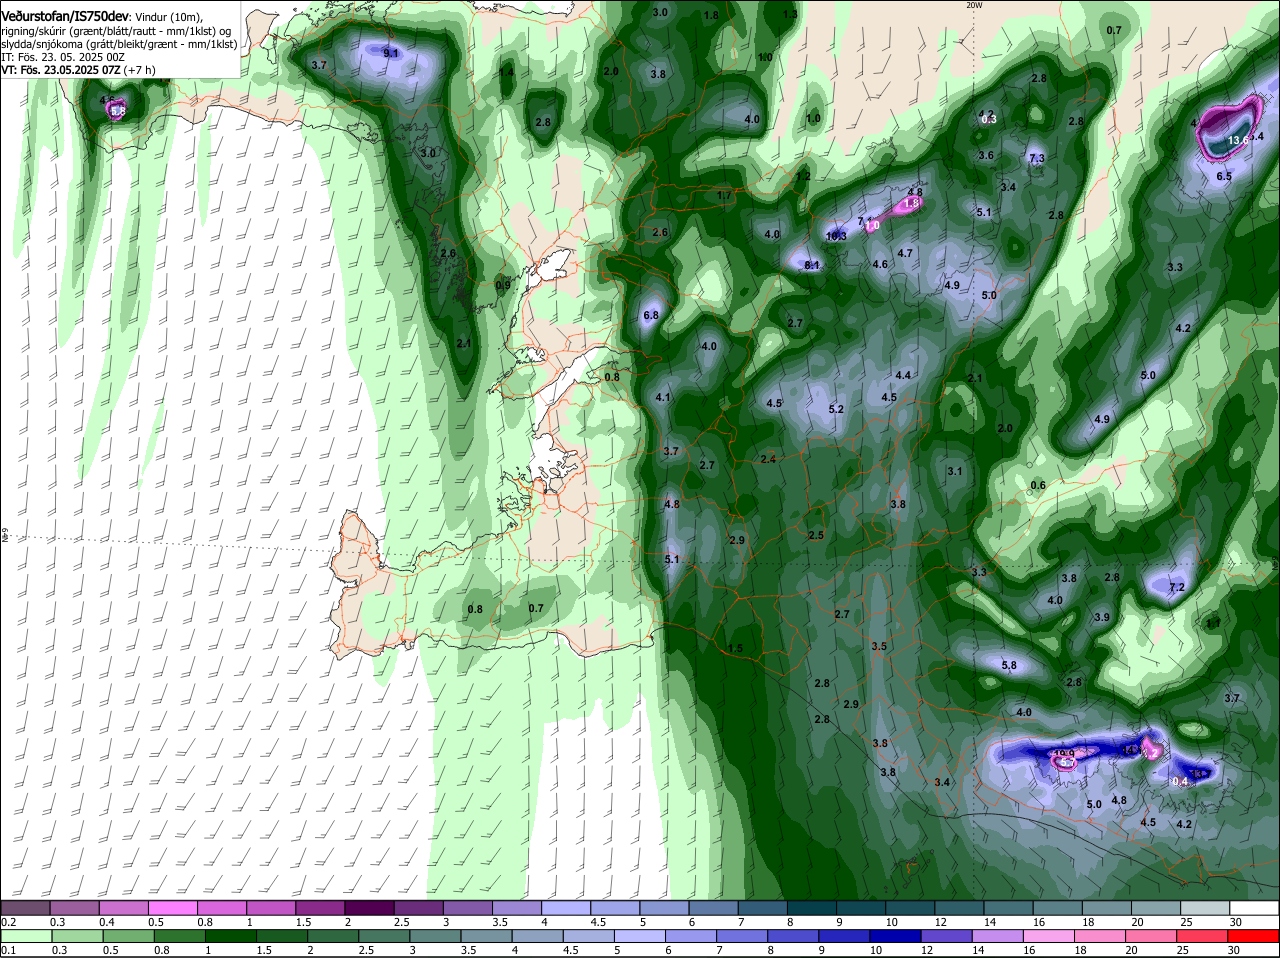Click the greyish-purple 0.2 mm snow legend swatch
Image resolution: width=1280 pixels, height=958 pixels.
26,907
